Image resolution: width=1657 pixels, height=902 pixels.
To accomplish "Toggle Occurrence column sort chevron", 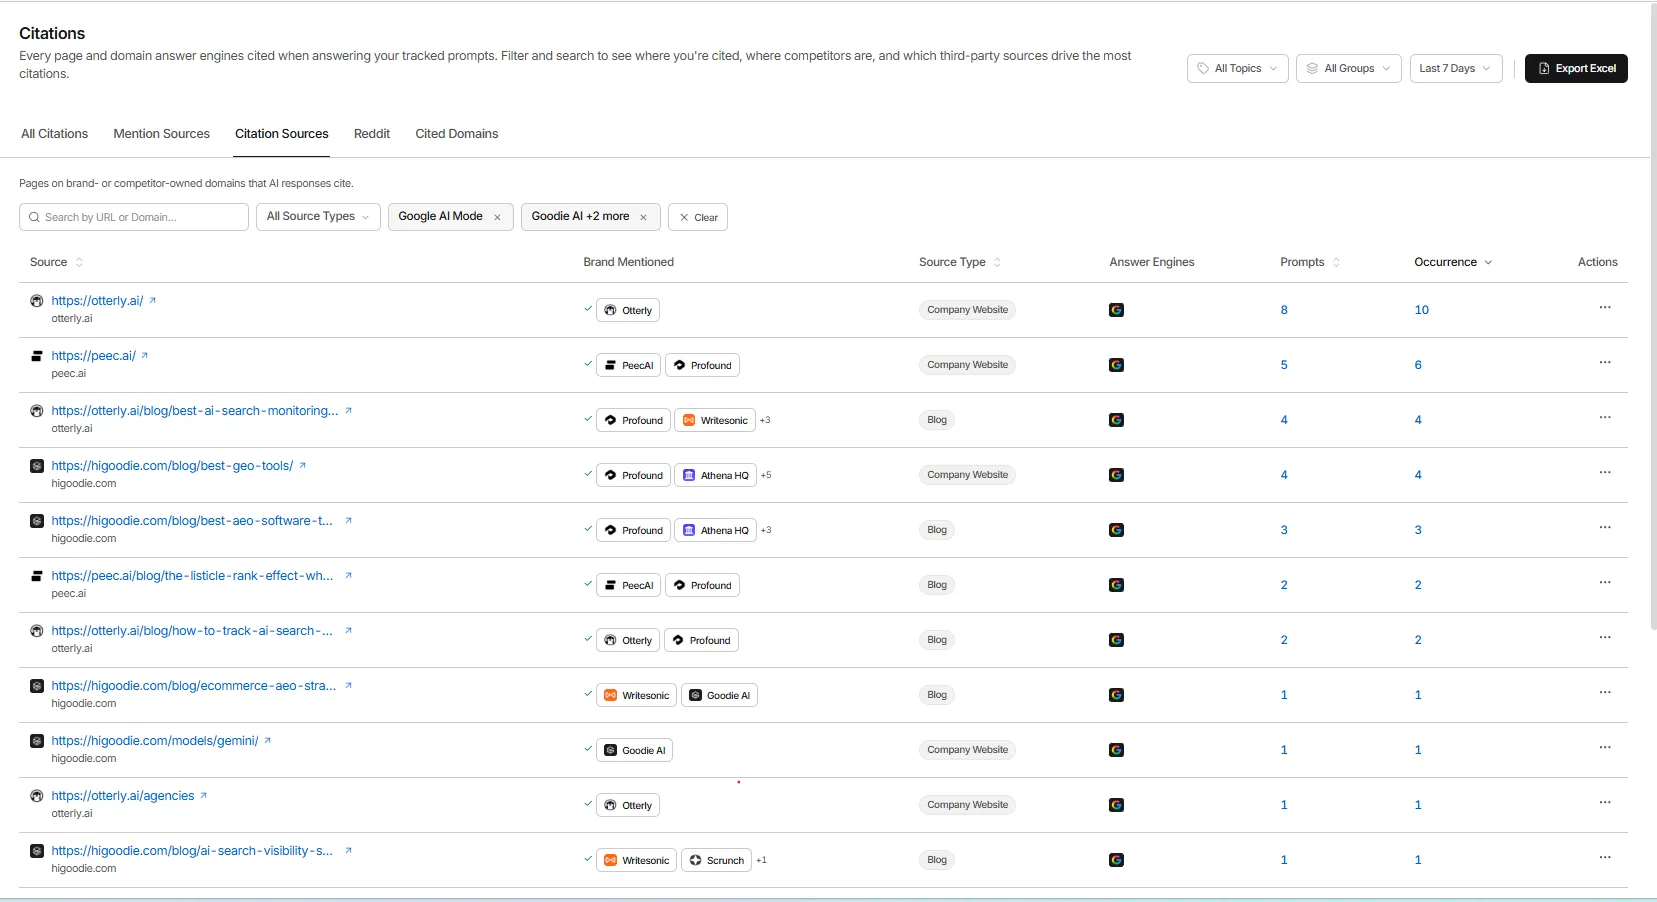I will pyautogui.click(x=1488, y=262).
